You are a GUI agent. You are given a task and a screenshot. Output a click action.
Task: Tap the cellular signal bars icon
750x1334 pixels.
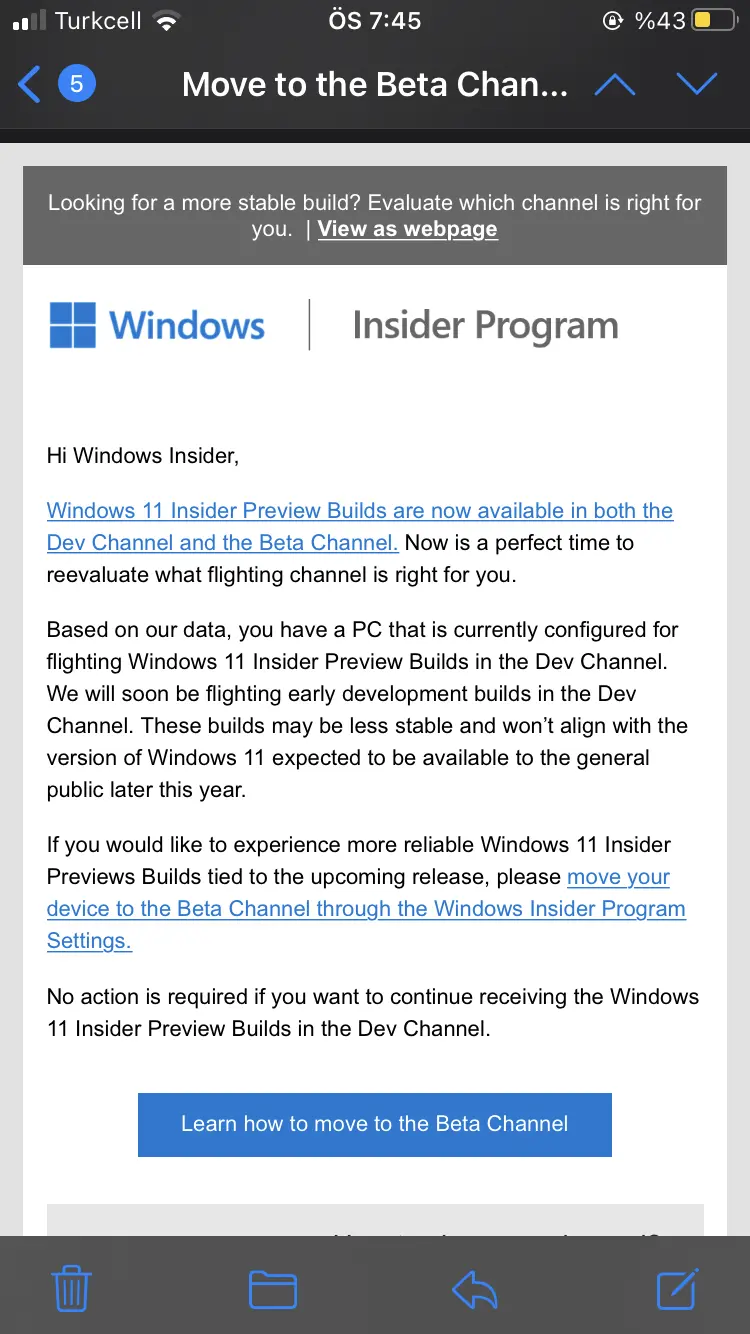click(x=30, y=21)
